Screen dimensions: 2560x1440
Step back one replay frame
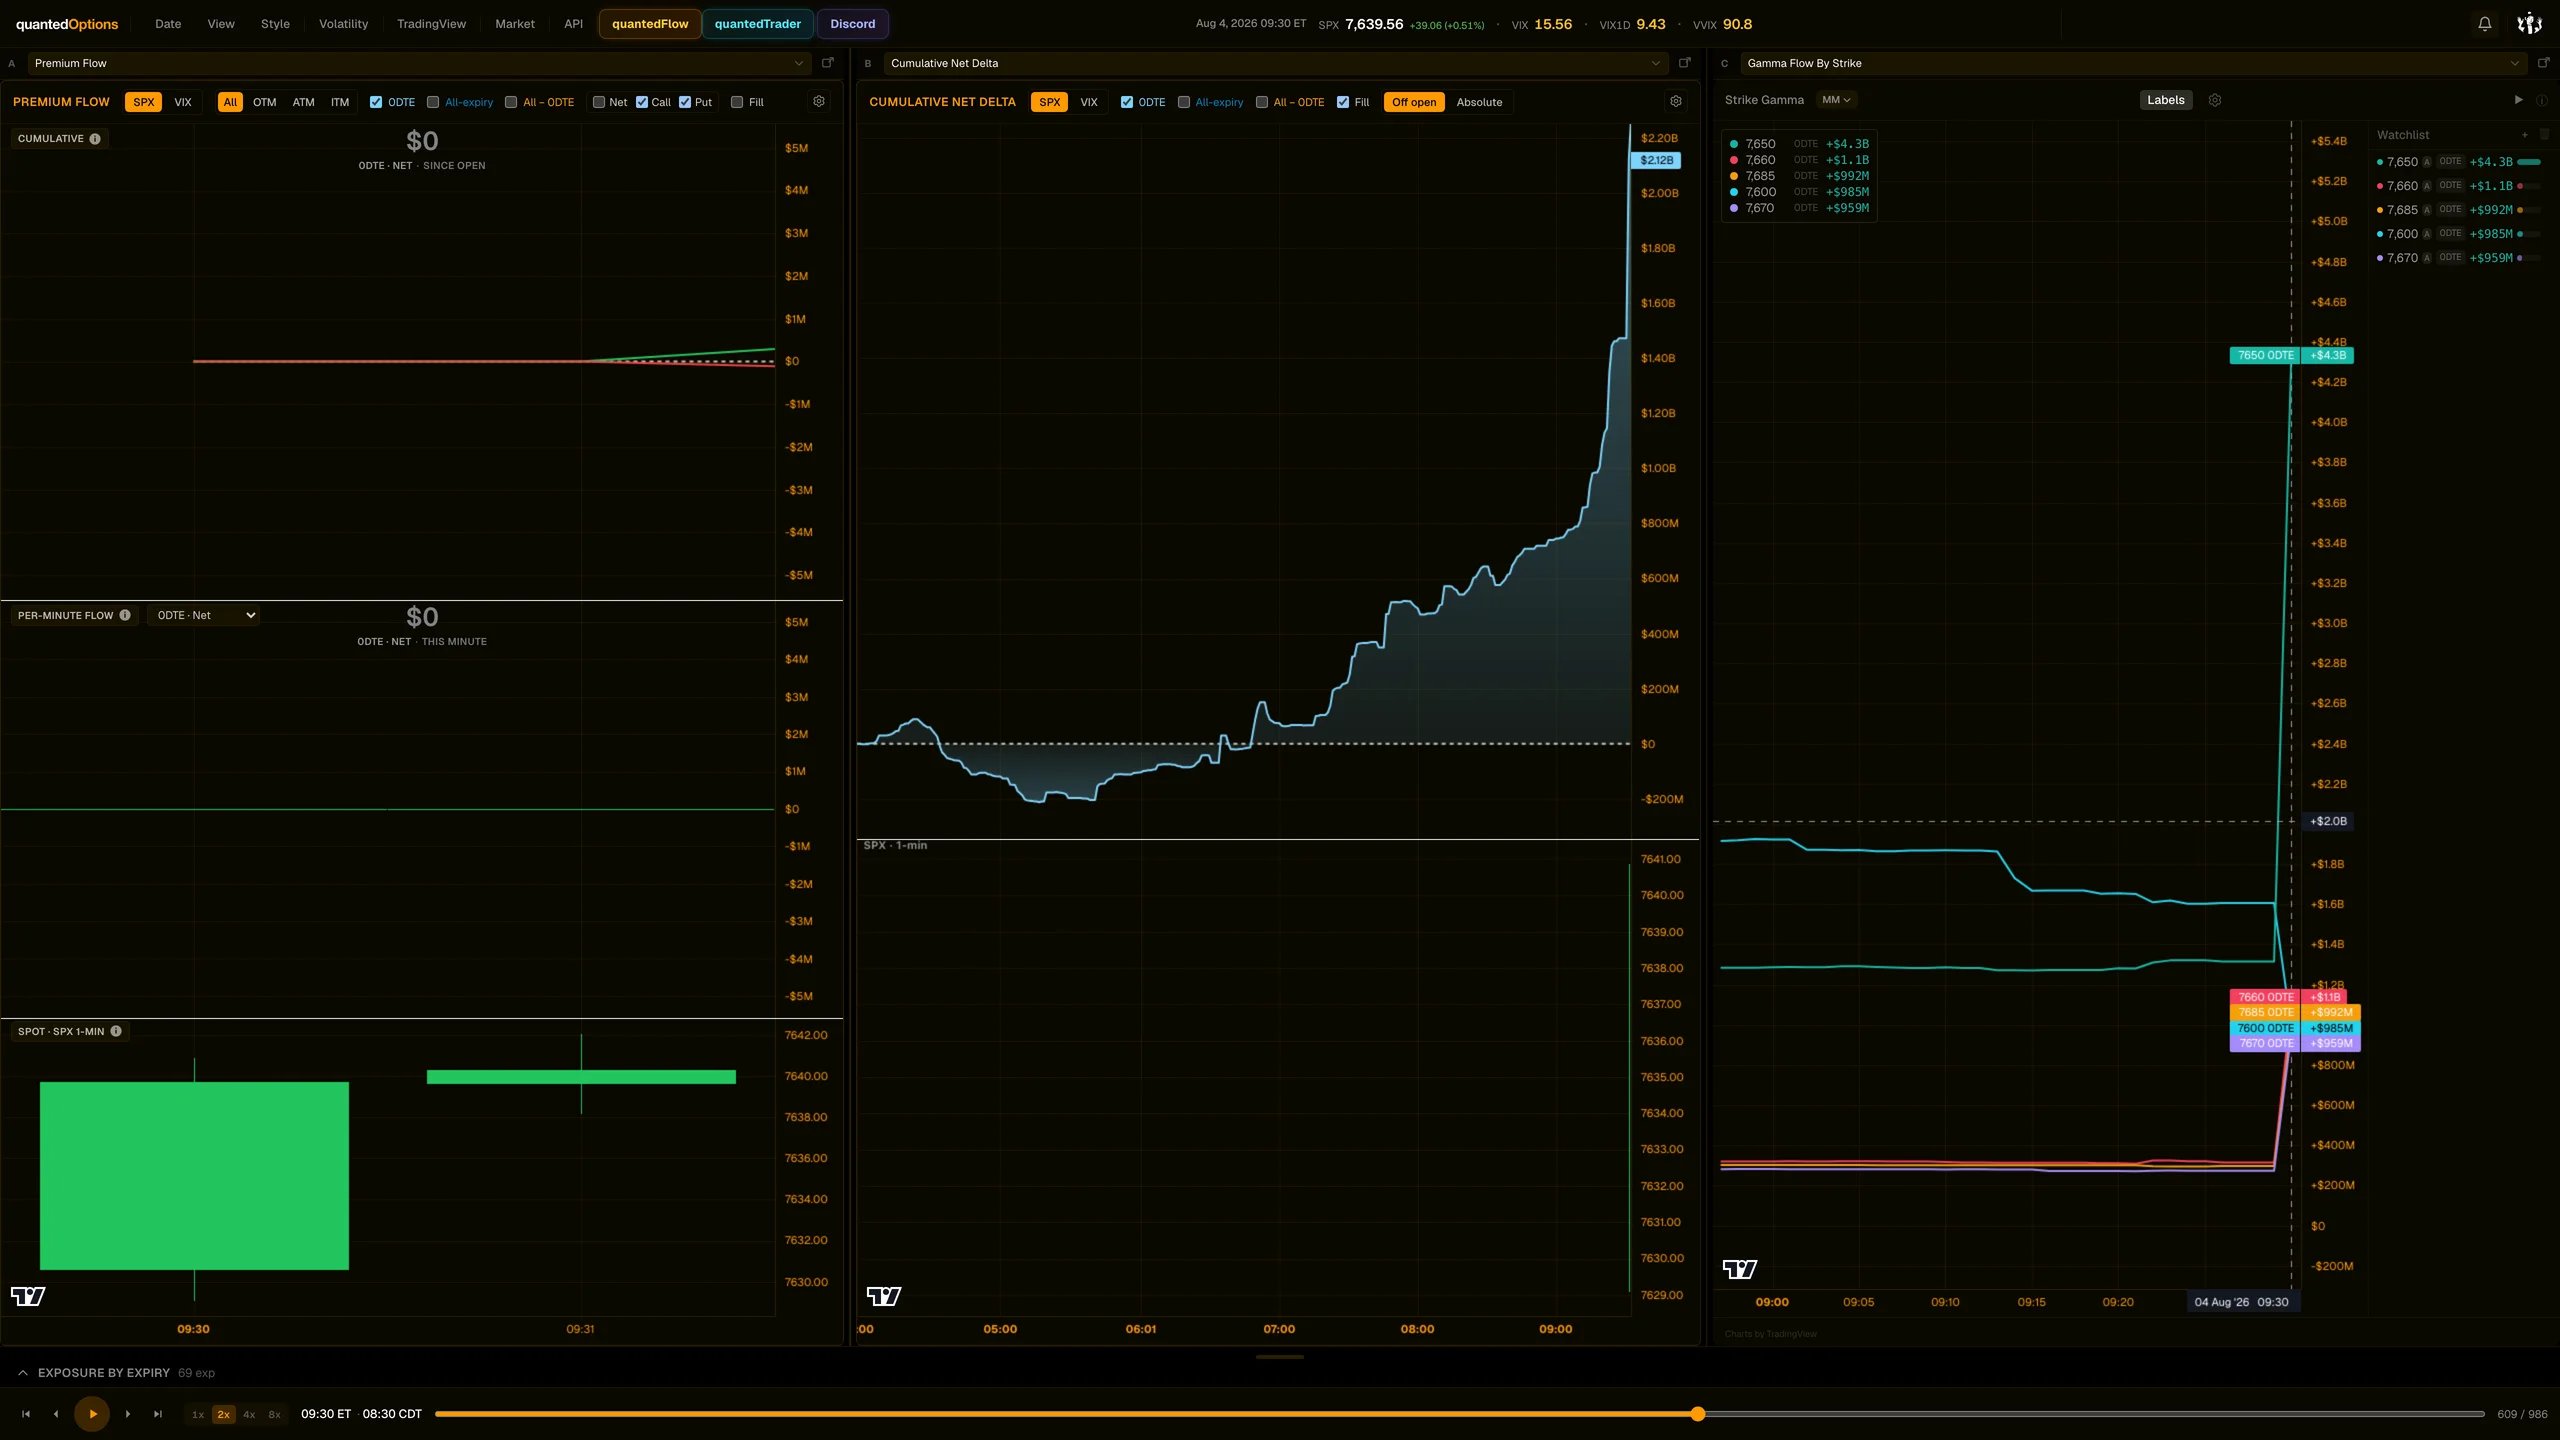coord(56,1414)
